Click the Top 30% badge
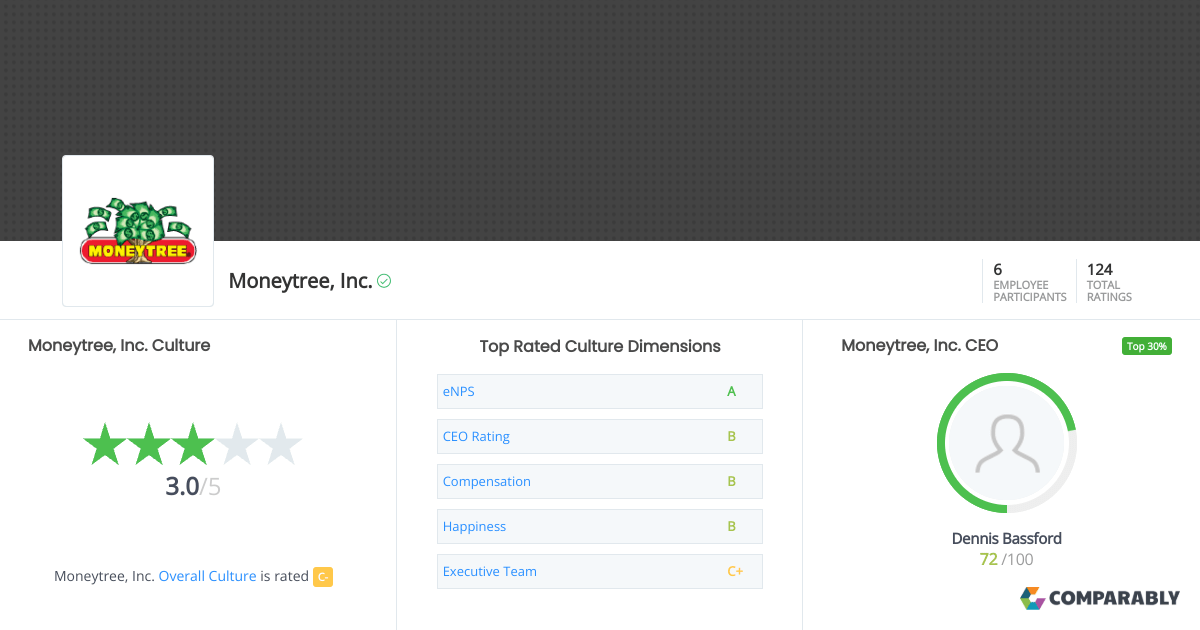 (1146, 345)
